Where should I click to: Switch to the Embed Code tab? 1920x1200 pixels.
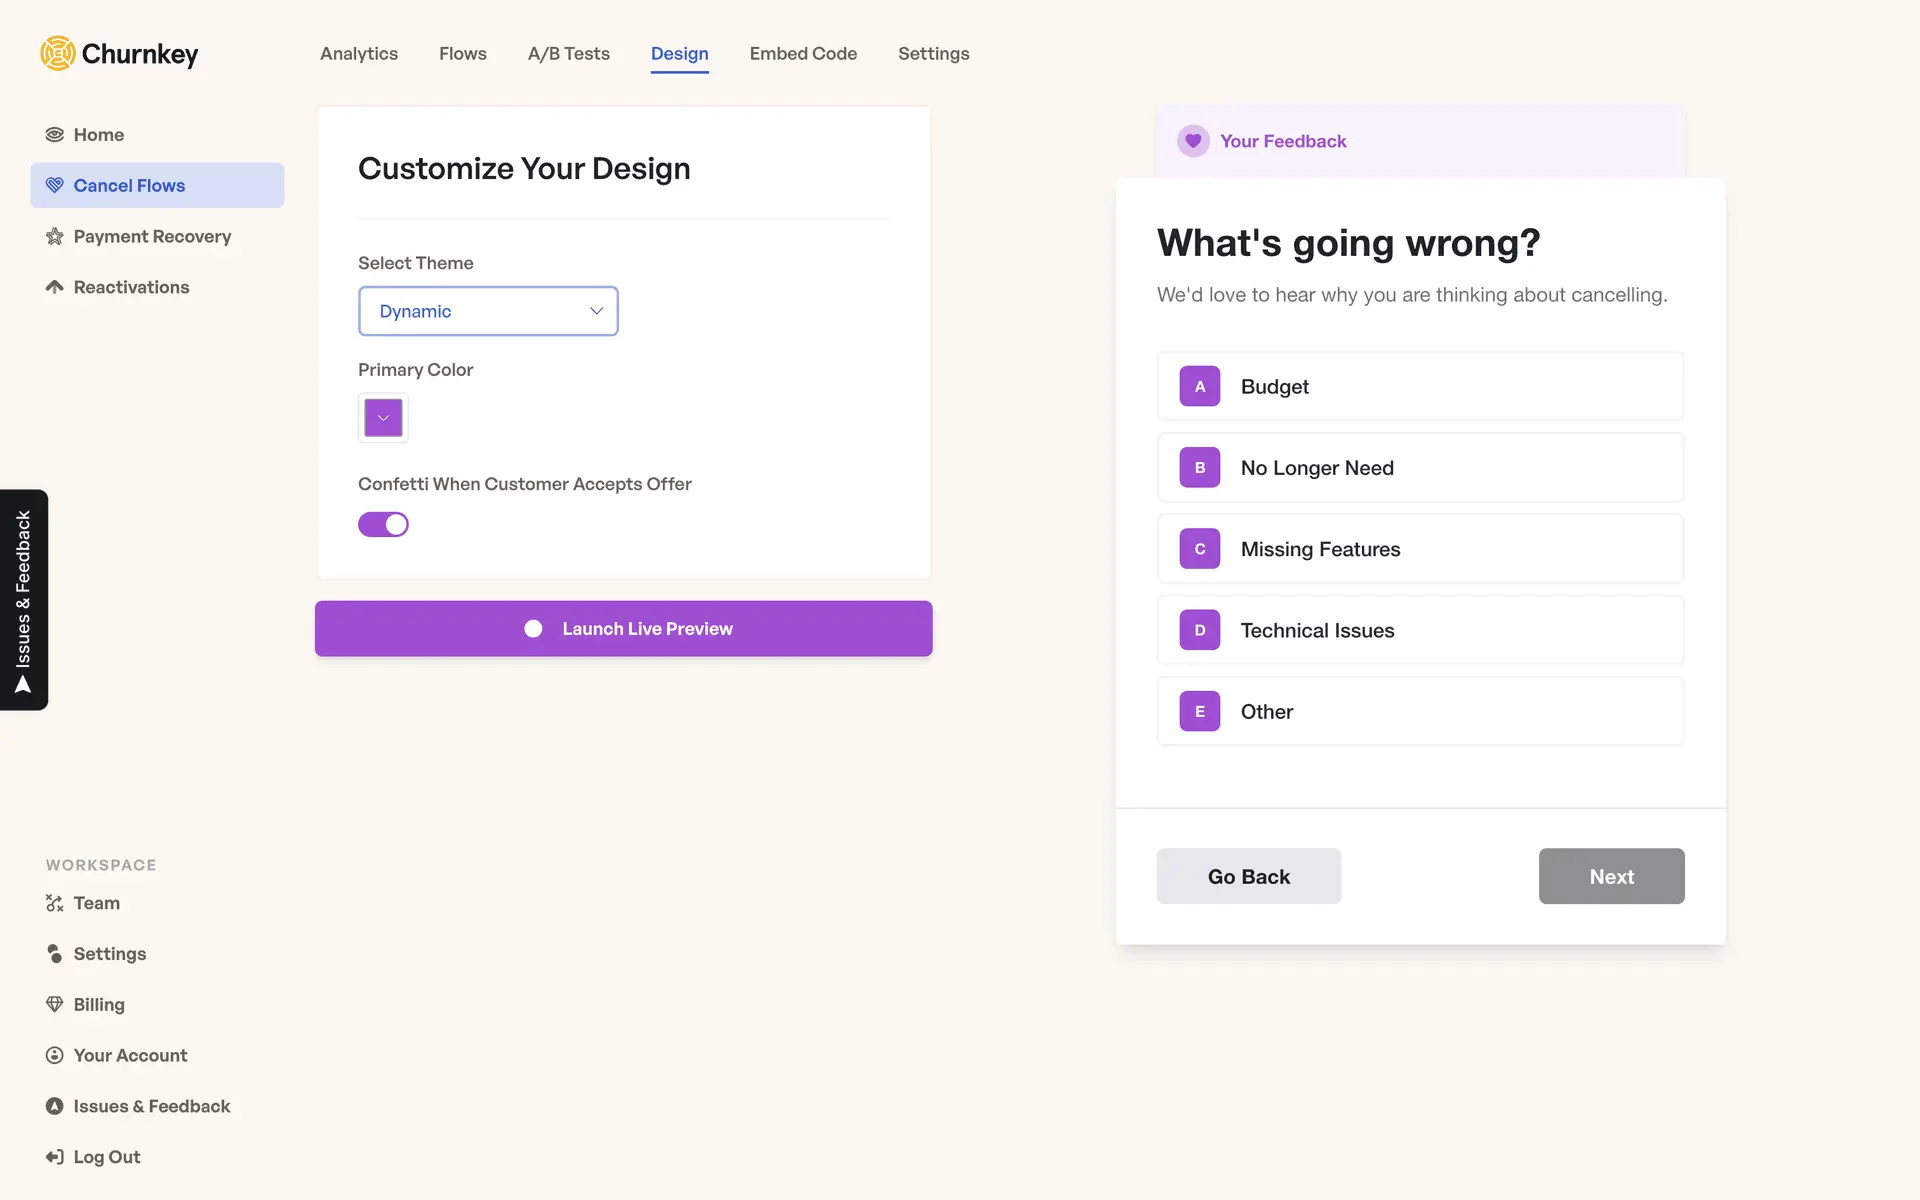(x=803, y=54)
